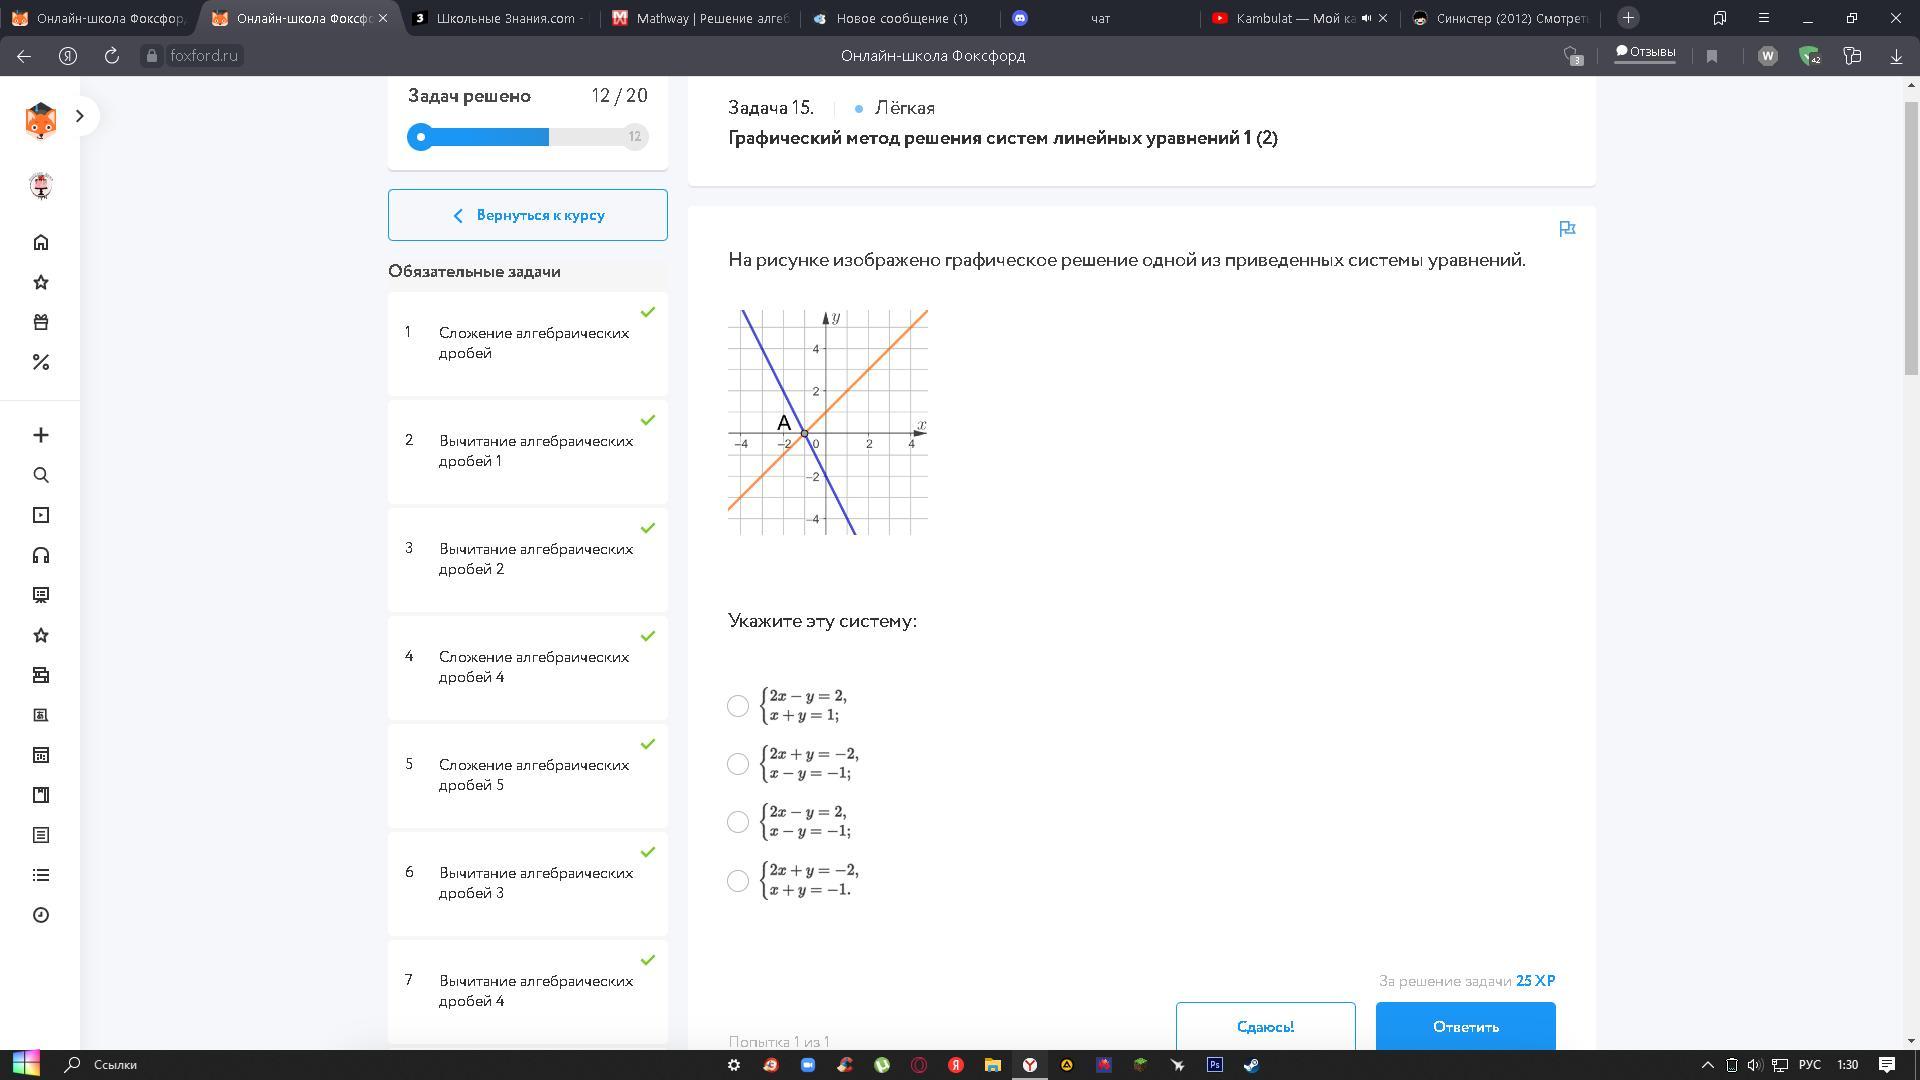The width and height of the screenshot is (1920, 1080).
Task: Click the percent discounts icon in sidebar
Action: click(x=41, y=362)
